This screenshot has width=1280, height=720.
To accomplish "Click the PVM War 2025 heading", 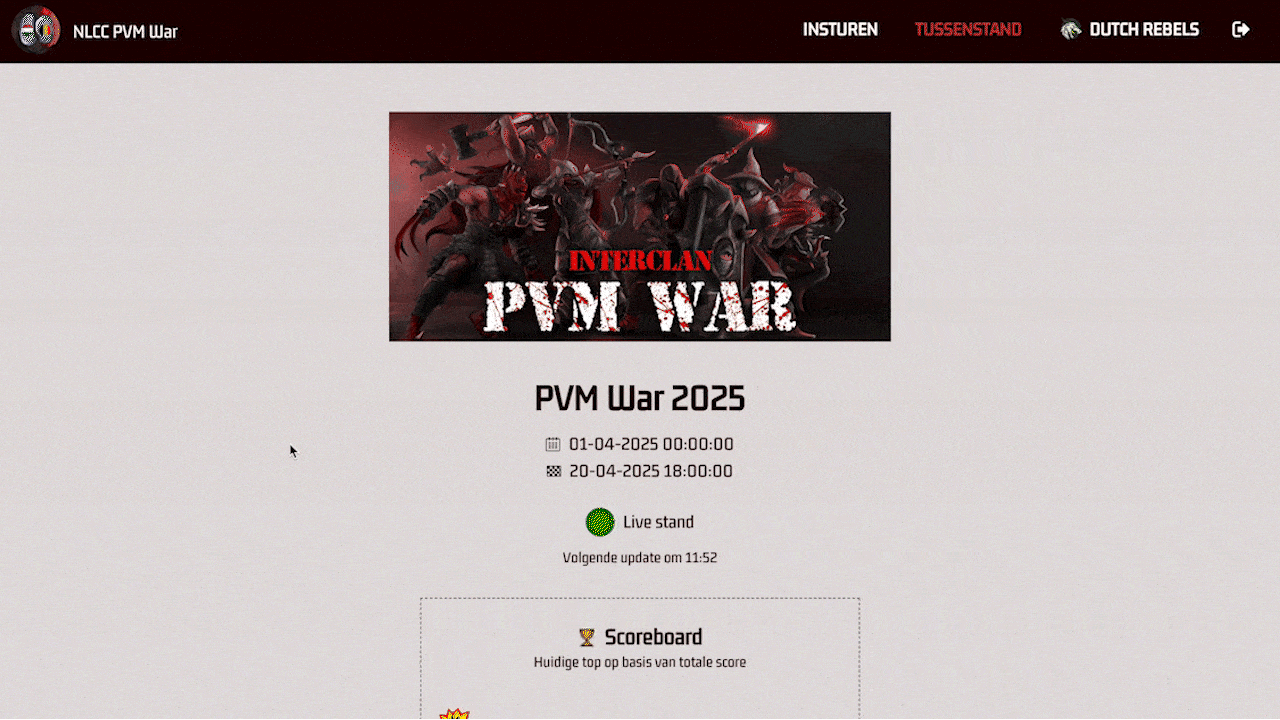I will click(640, 398).
